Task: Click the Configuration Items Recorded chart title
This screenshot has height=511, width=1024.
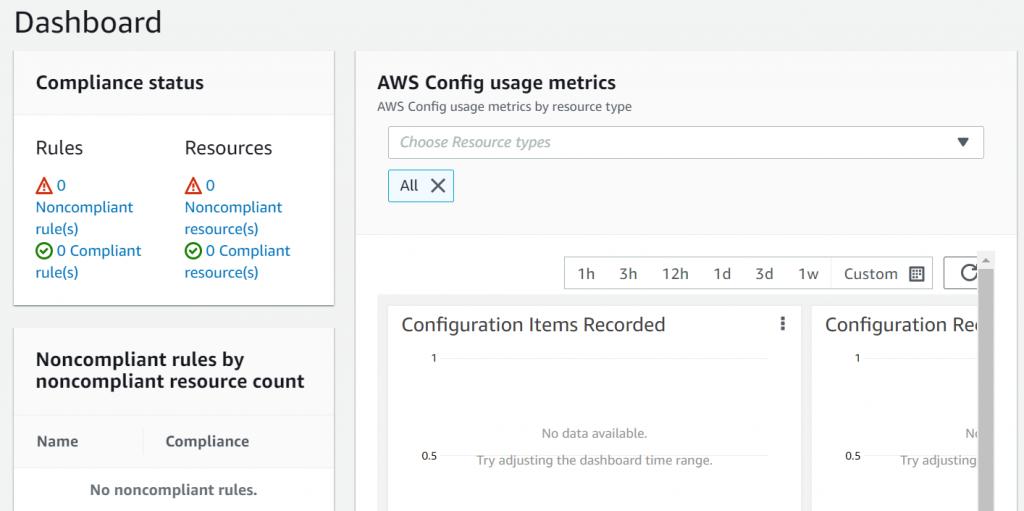Action: pos(533,324)
